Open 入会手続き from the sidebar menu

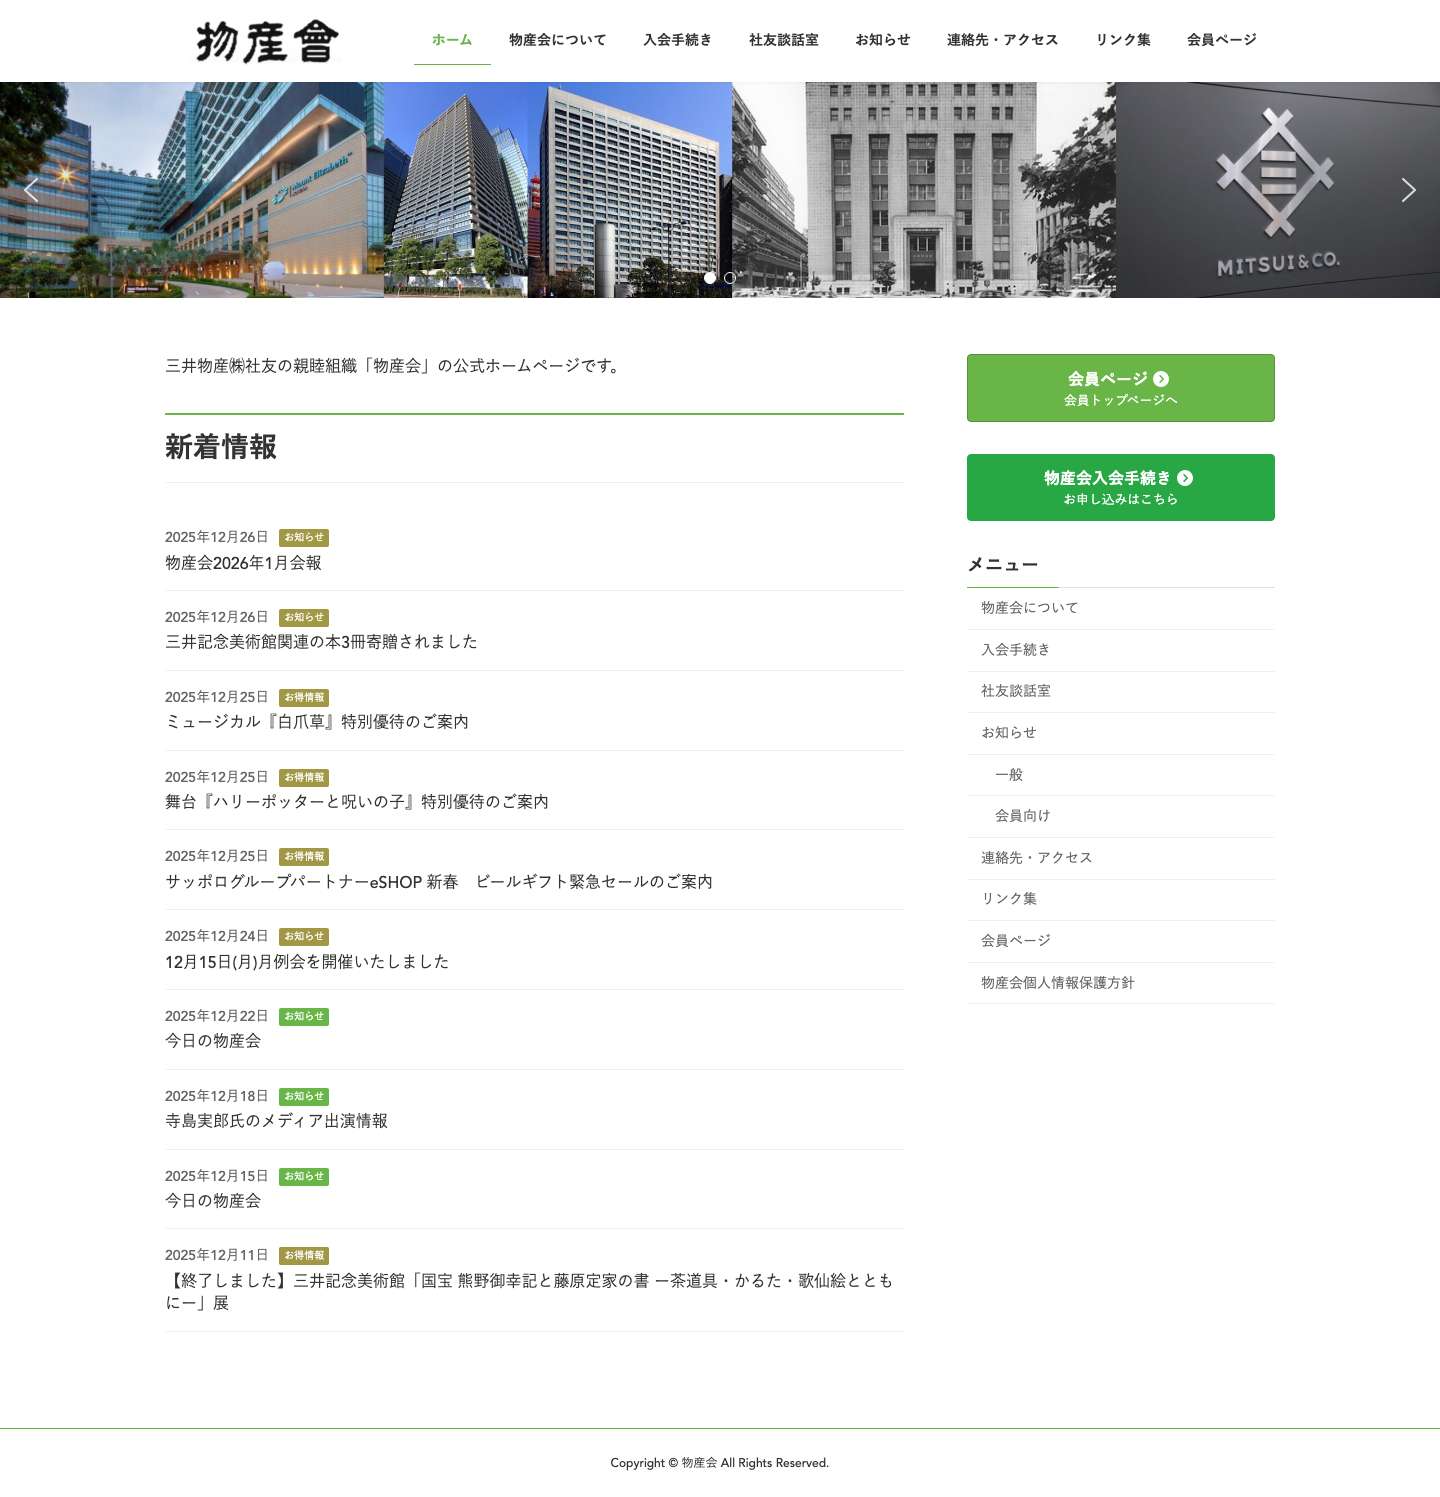pos(1014,649)
